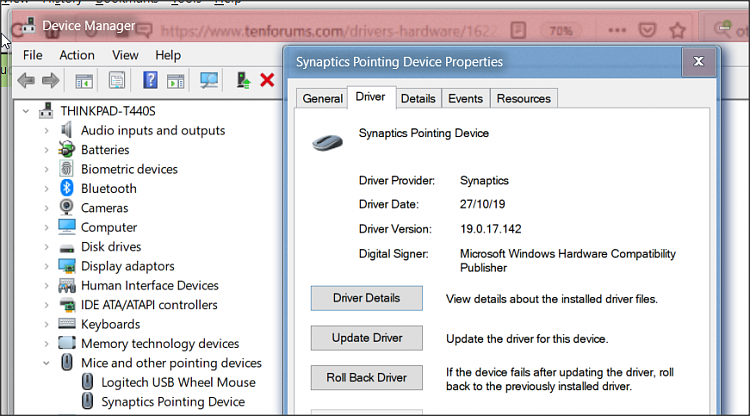This screenshot has height=416, width=750.
Task: Click the Keyboards icon
Action: pos(66,323)
